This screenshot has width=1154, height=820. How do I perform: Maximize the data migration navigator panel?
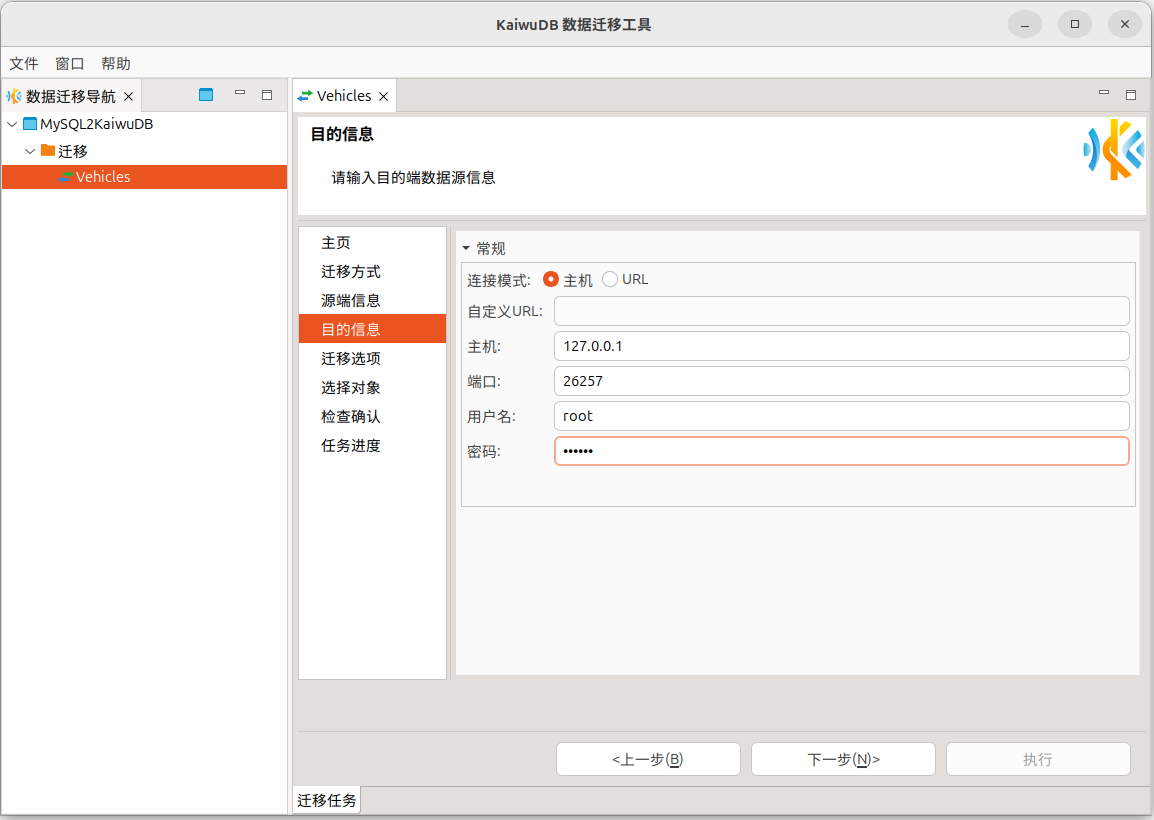(267, 95)
